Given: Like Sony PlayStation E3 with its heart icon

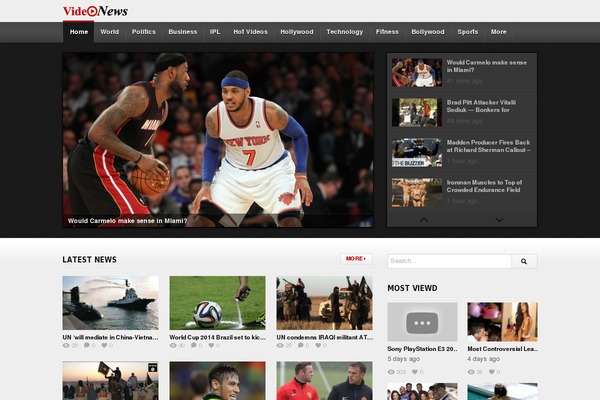Looking at the screenshot, I should pyautogui.click(x=415, y=372).
